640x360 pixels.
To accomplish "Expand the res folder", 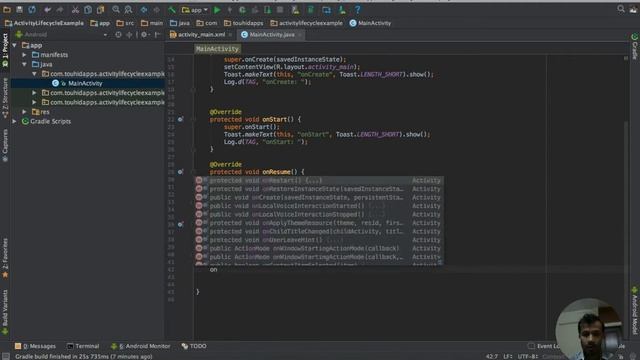I will [24, 111].
